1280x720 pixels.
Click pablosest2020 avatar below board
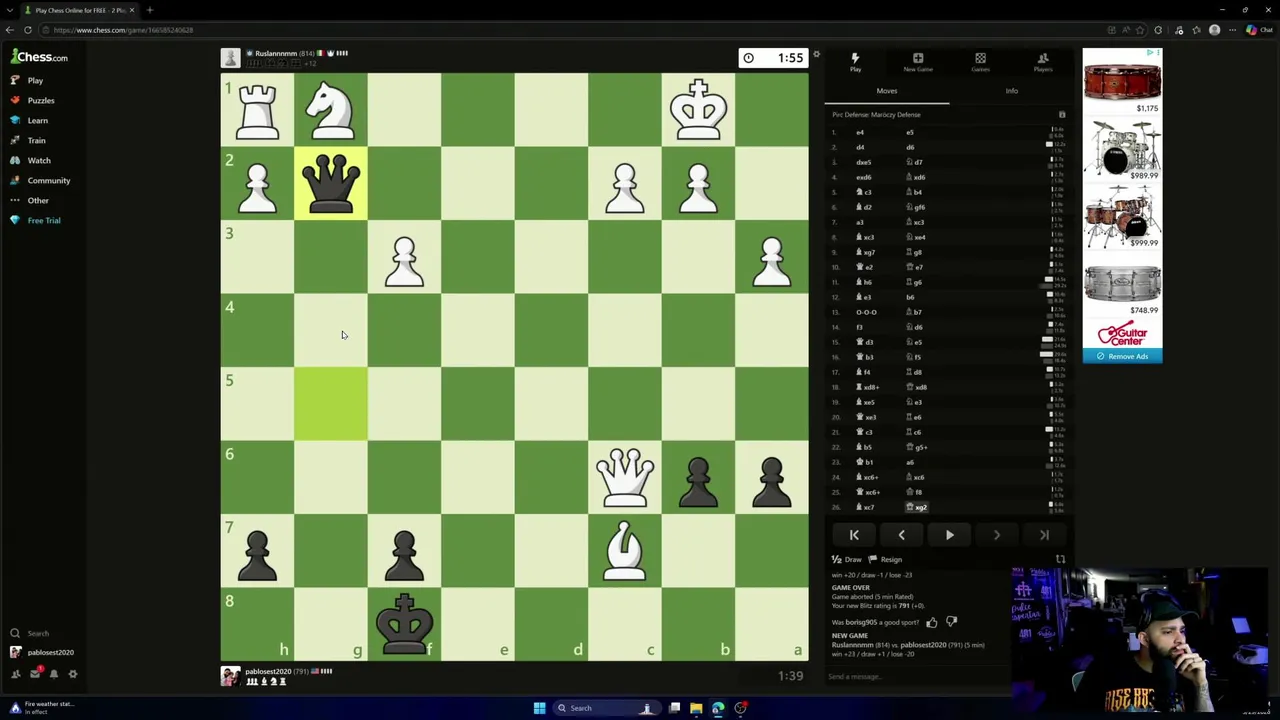coord(231,676)
